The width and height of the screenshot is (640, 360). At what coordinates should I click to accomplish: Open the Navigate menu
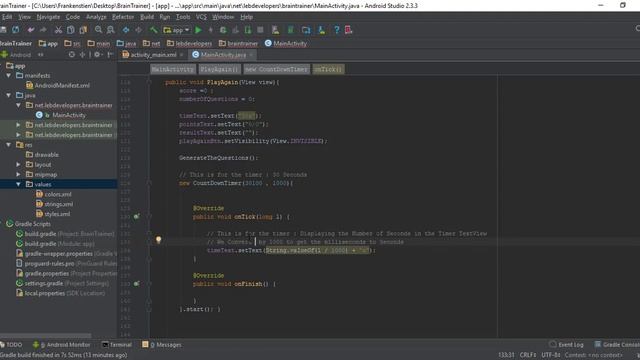point(48,17)
